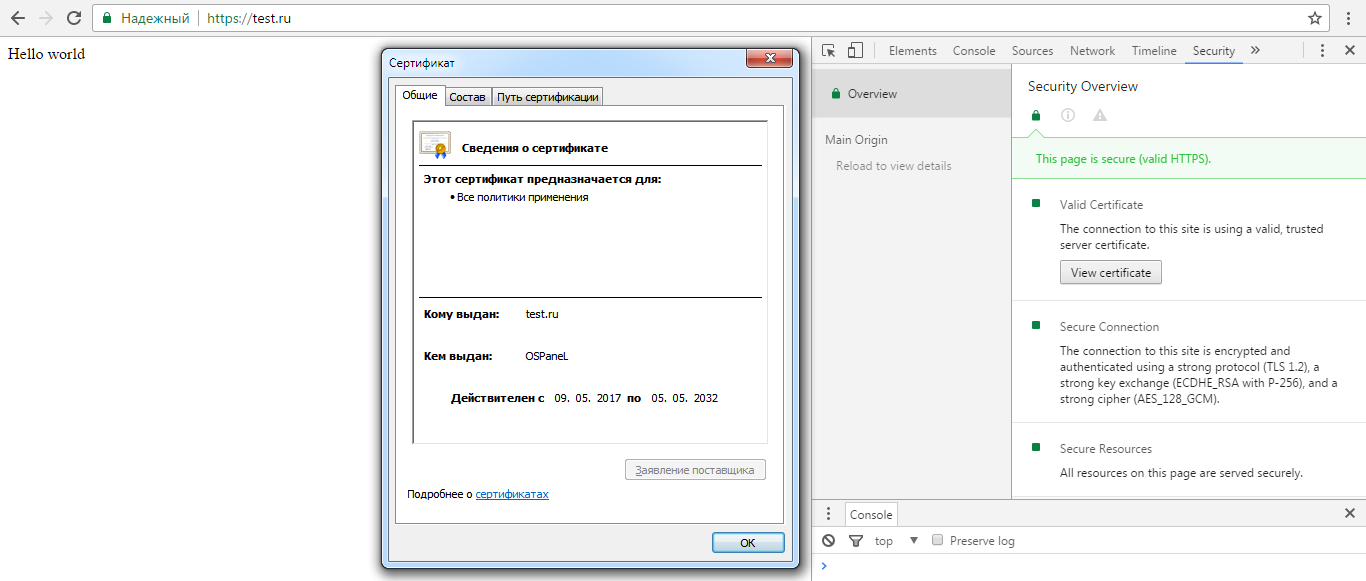Activate the inspect element picker icon
Screen dimensions: 1366x581
click(829, 51)
